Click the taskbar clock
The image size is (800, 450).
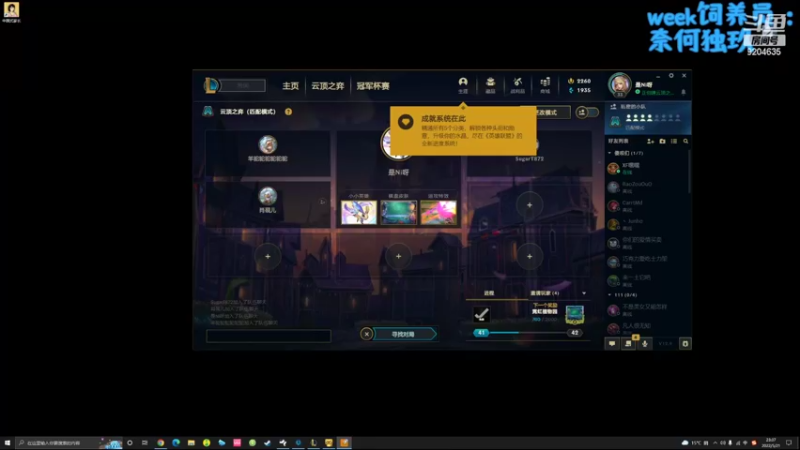770,443
